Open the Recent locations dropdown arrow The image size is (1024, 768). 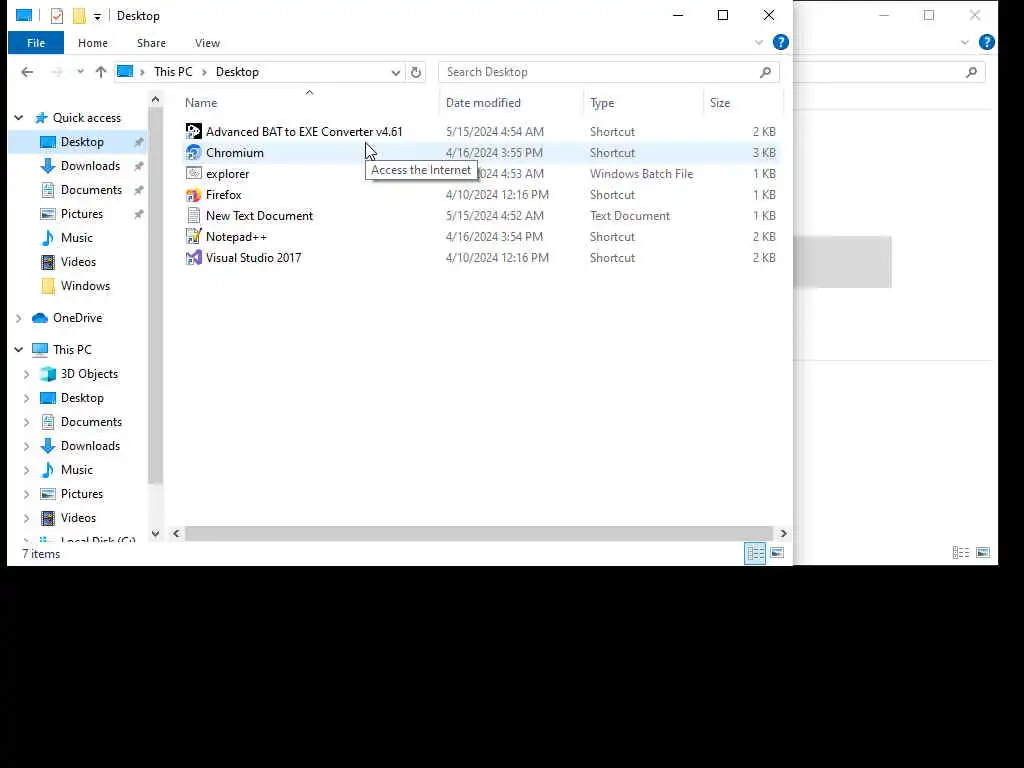click(80, 72)
